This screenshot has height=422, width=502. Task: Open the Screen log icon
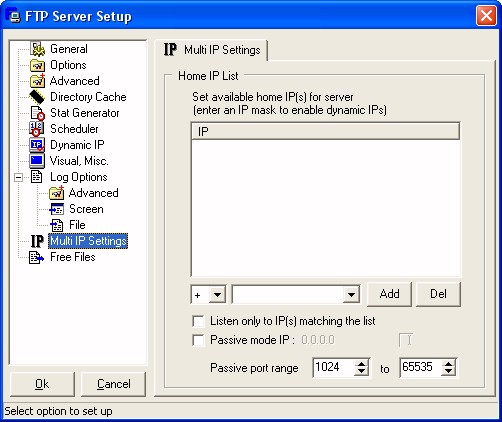click(x=56, y=209)
